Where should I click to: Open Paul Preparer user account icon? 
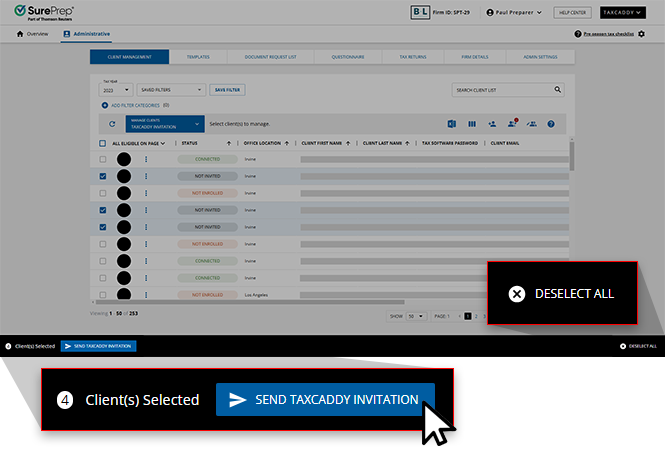click(x=490, y=13)
